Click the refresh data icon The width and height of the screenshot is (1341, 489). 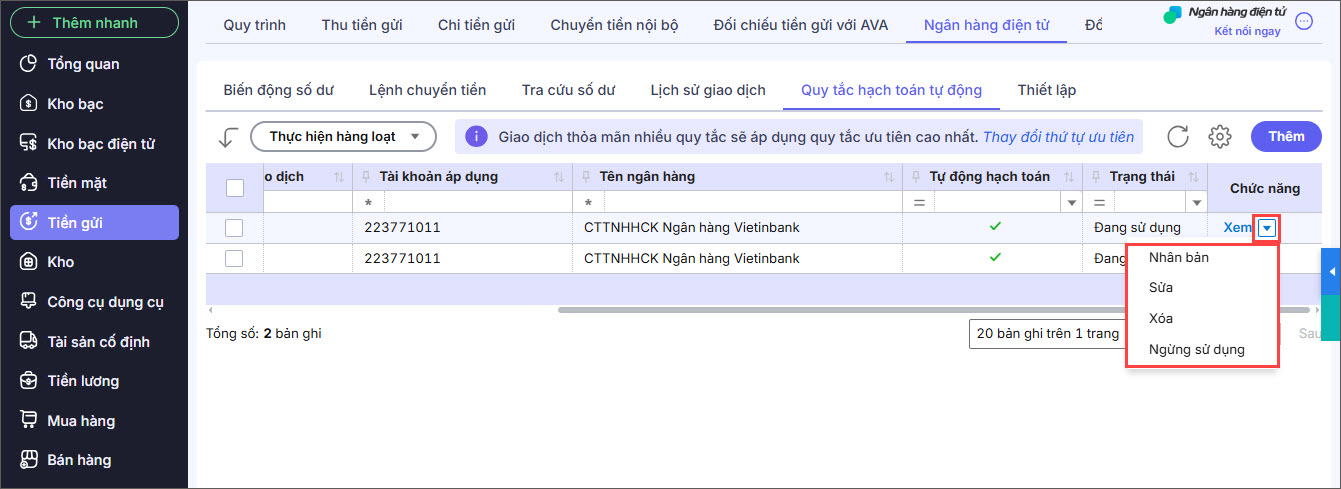coord(1178,136)
